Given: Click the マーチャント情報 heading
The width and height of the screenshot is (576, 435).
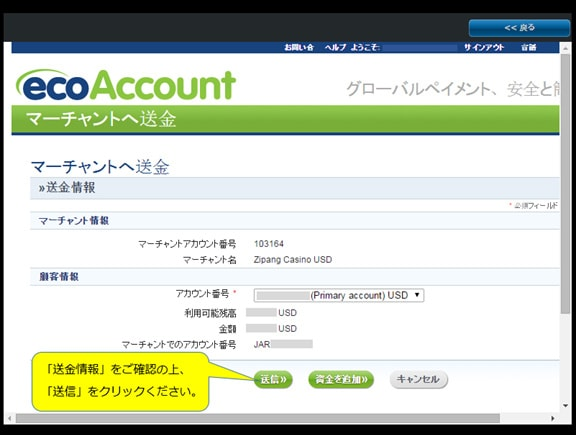Looking at the screenshot, I should pos(74,221).
